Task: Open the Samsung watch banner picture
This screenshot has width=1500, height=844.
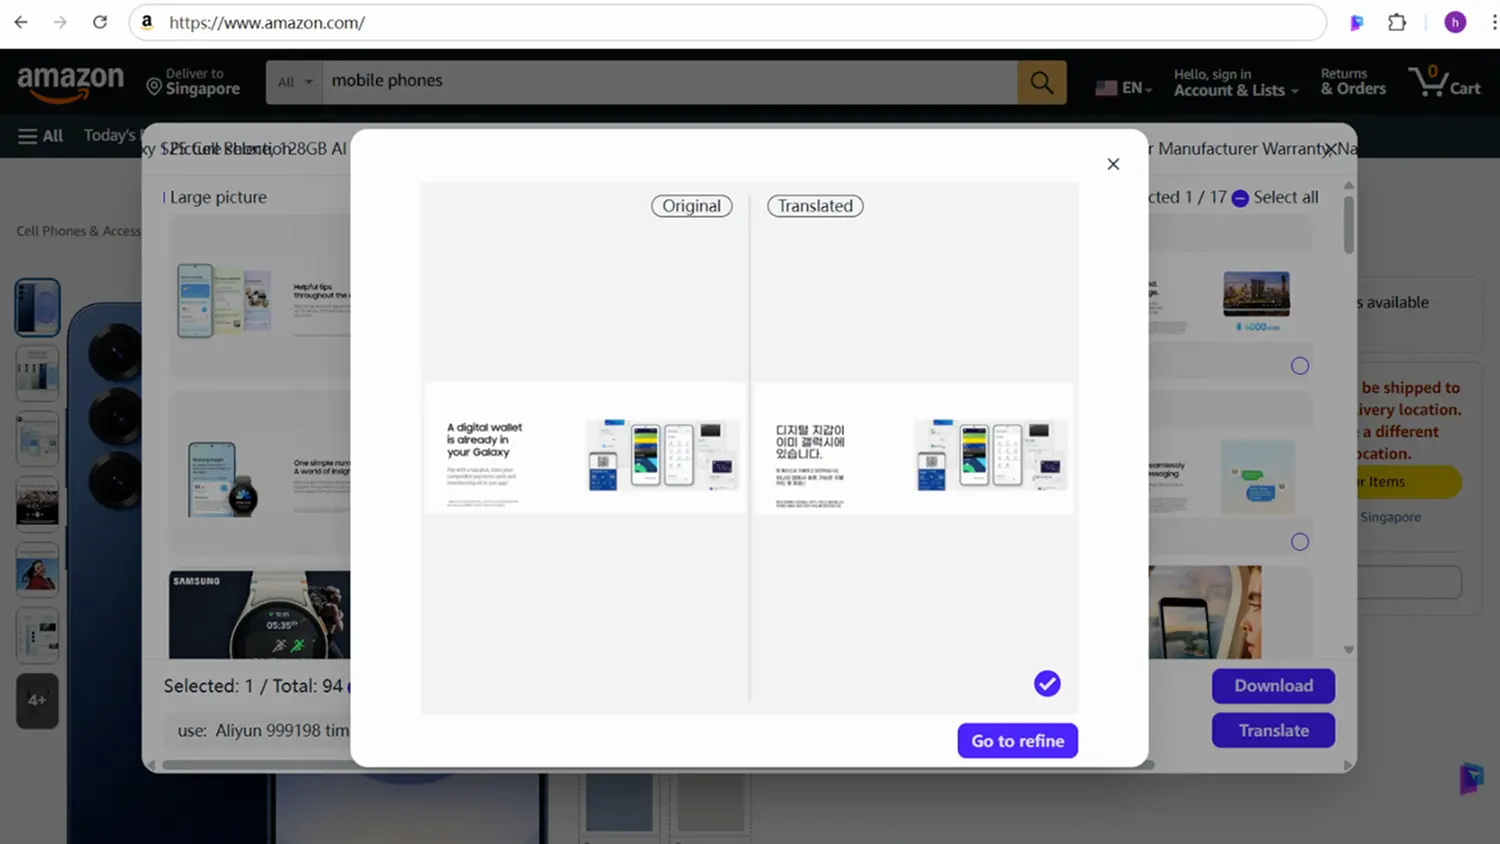Action: [x=260, y=614]
